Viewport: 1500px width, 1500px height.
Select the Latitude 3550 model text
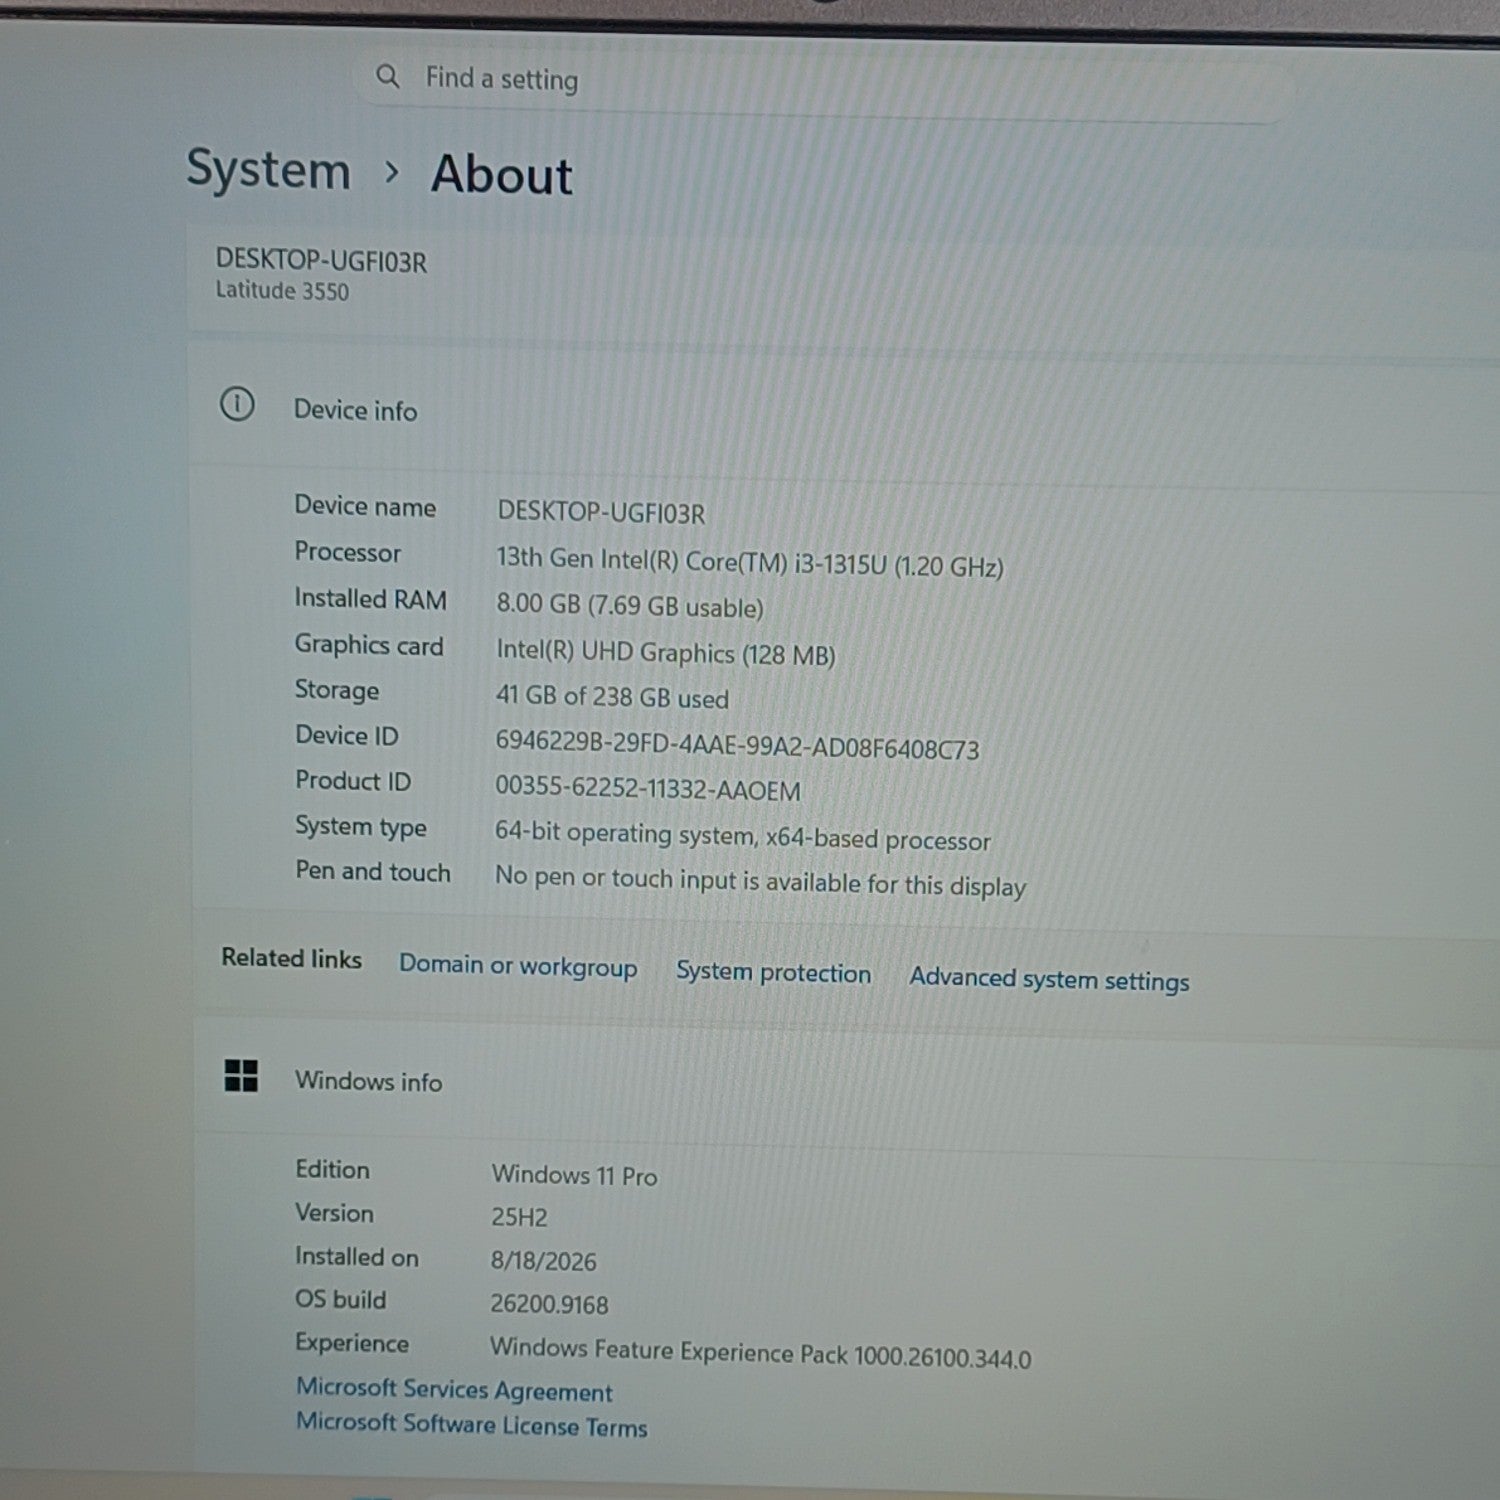(x=282, y=291)
